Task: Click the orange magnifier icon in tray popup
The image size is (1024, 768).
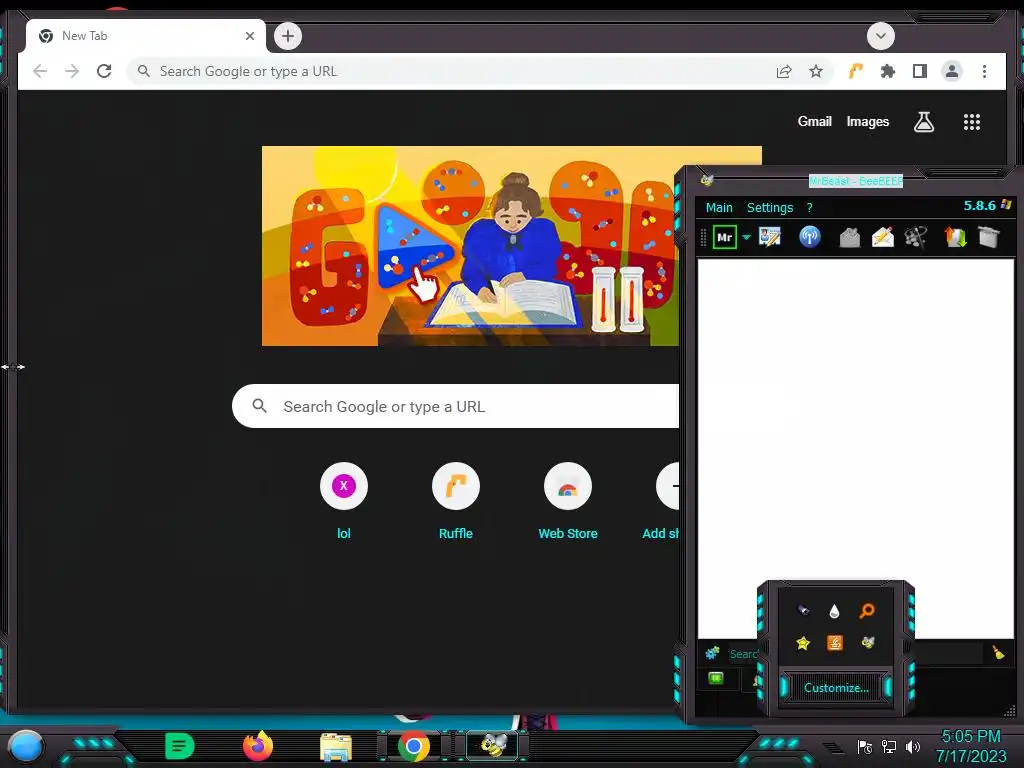Action: click(867, 611)
